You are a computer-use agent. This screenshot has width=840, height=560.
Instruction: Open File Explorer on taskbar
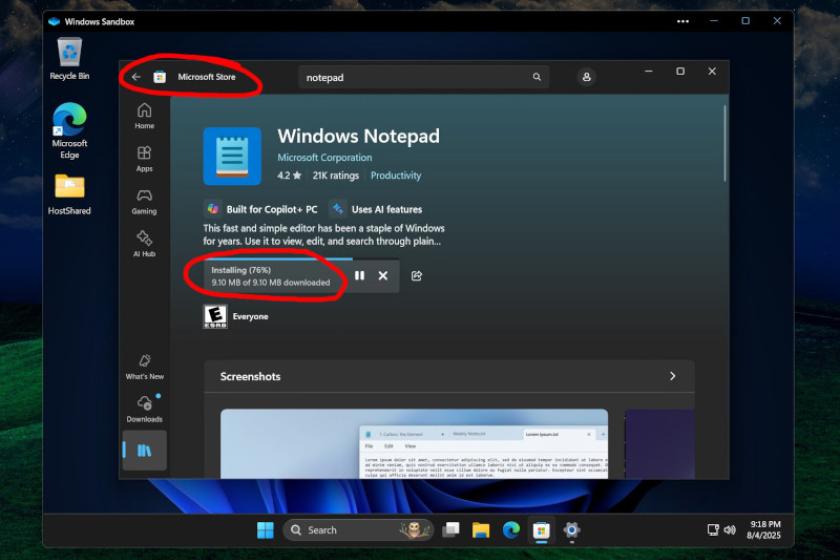[481, 530]
